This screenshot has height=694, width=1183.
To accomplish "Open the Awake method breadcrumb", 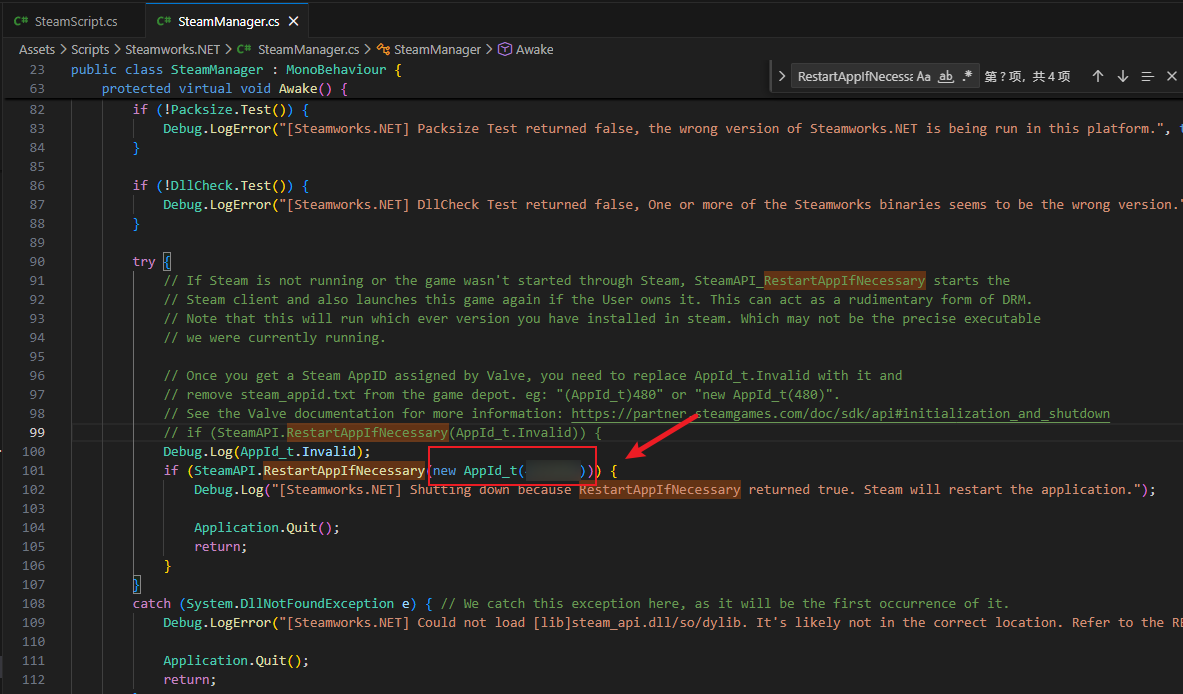I will click(x=534, y=49).
